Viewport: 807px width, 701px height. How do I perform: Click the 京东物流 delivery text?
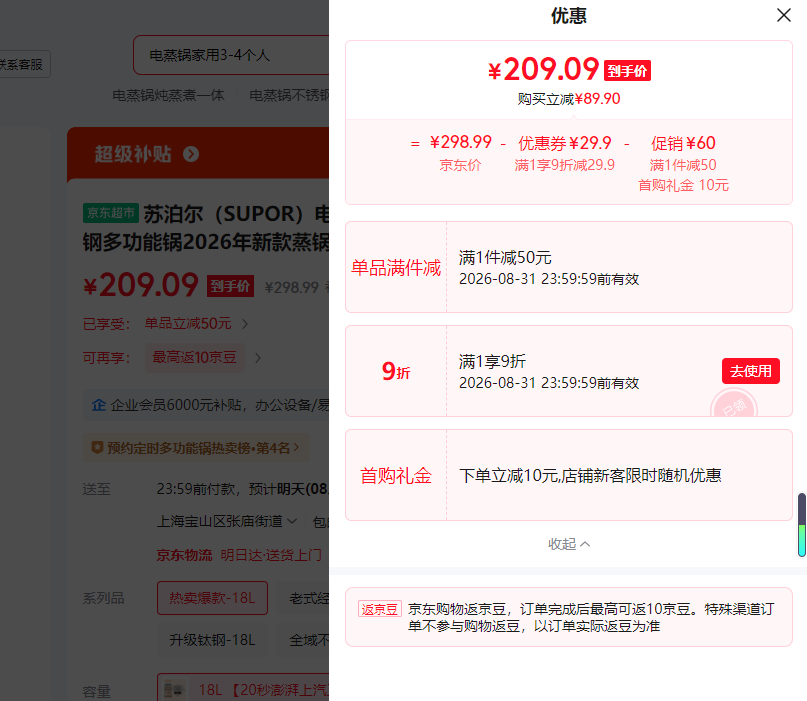point(184,555)
